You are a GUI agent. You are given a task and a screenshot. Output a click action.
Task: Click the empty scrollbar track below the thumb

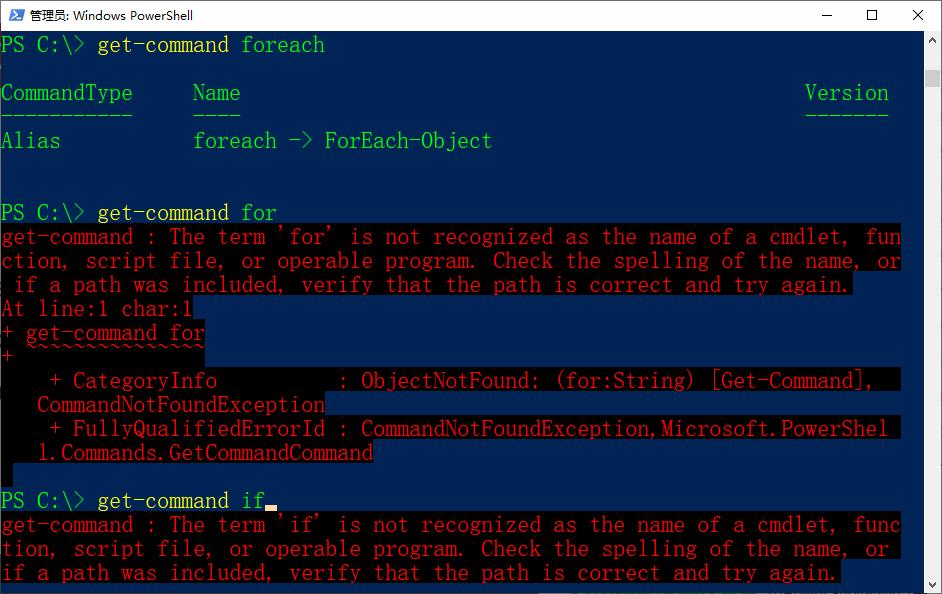[x=932, y=350]
